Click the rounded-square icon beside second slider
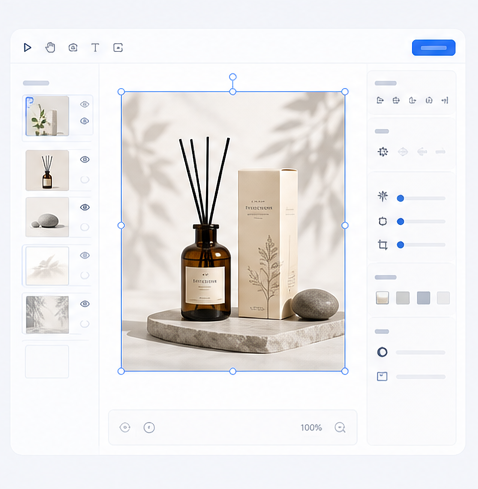 (x=383, y=221)
